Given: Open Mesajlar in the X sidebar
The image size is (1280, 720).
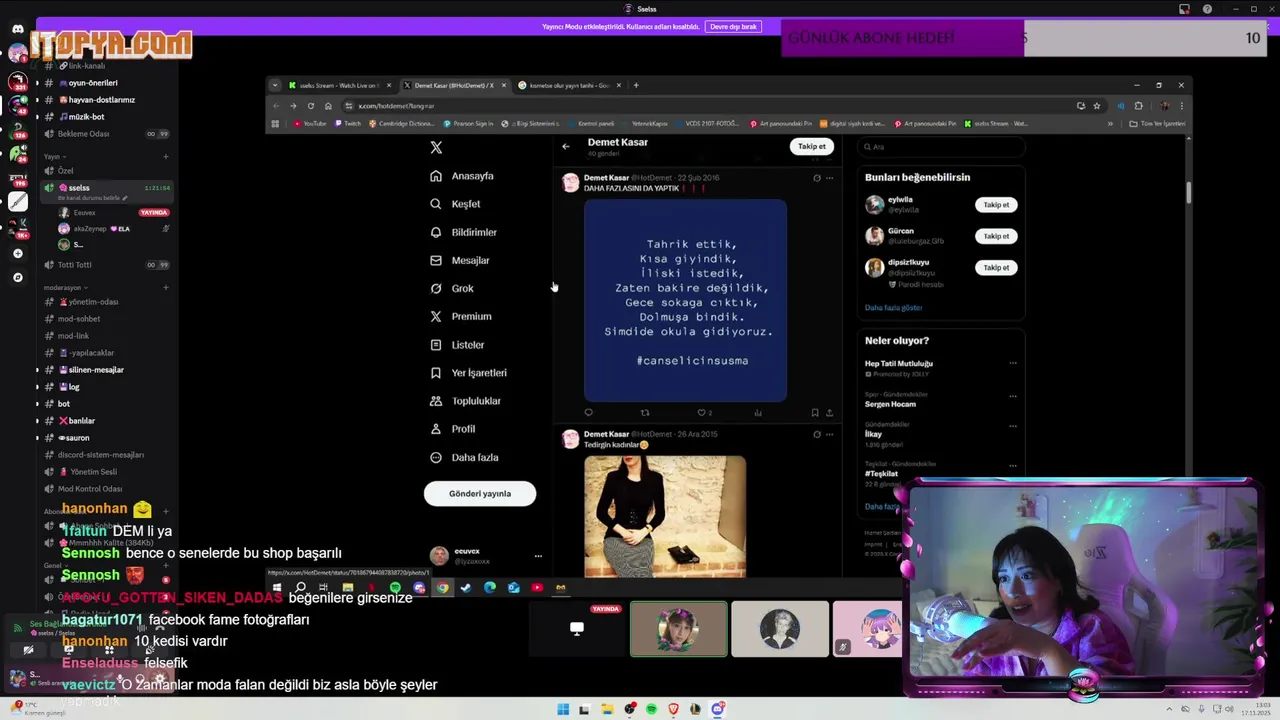Looking at the screenshot, I should click(x=459, y=260).
